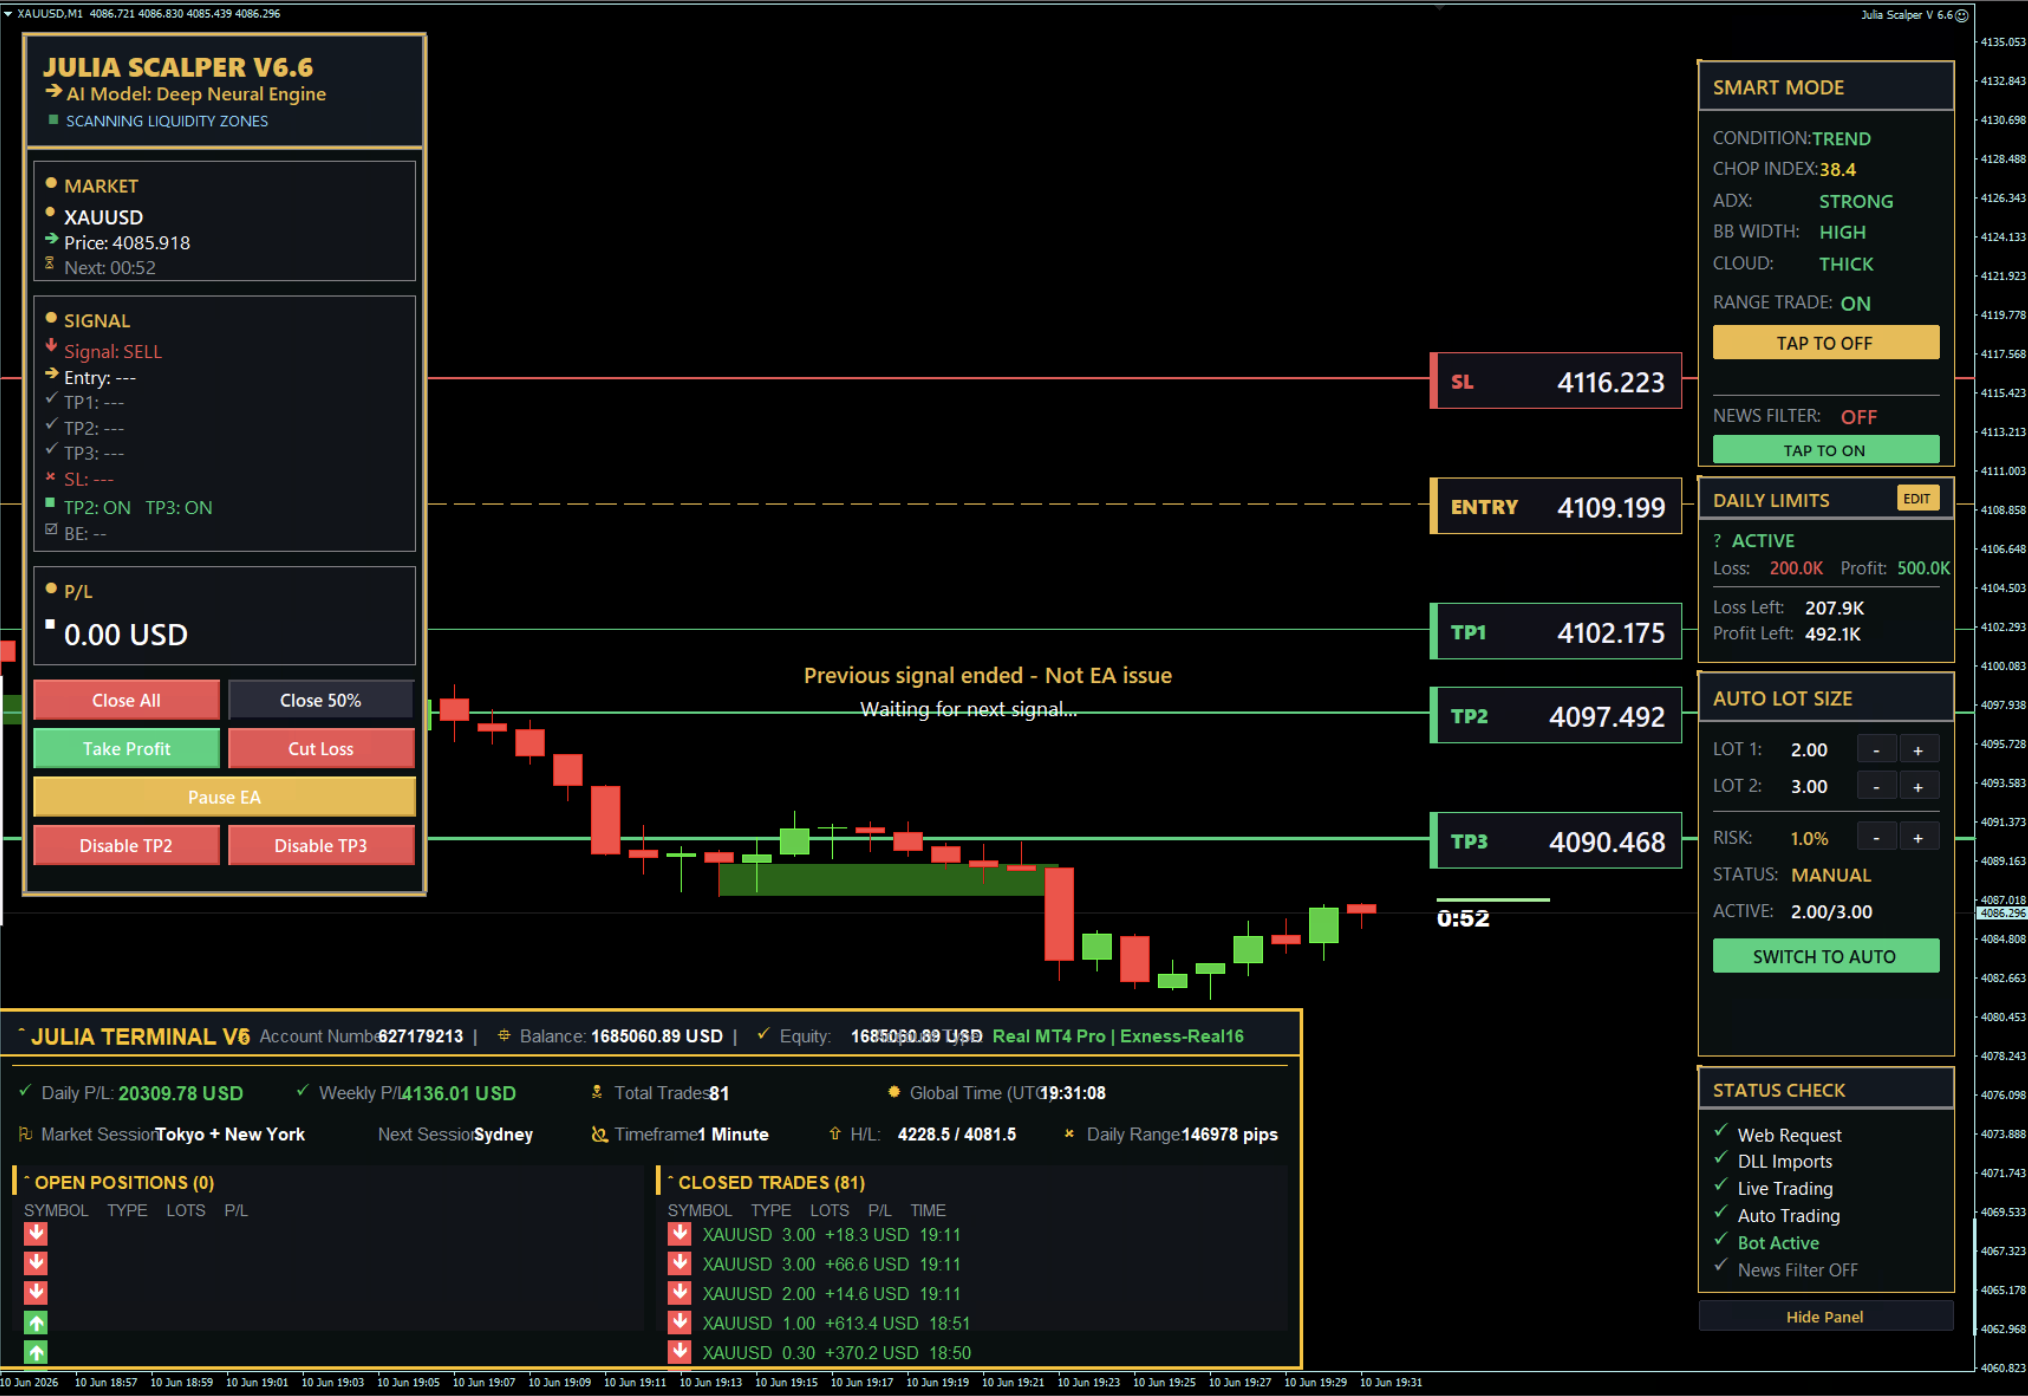Turn off Range Trade with TAP TO OFF
This screenshot has width=2028, height=1396.
click(x=1825, y=343)
